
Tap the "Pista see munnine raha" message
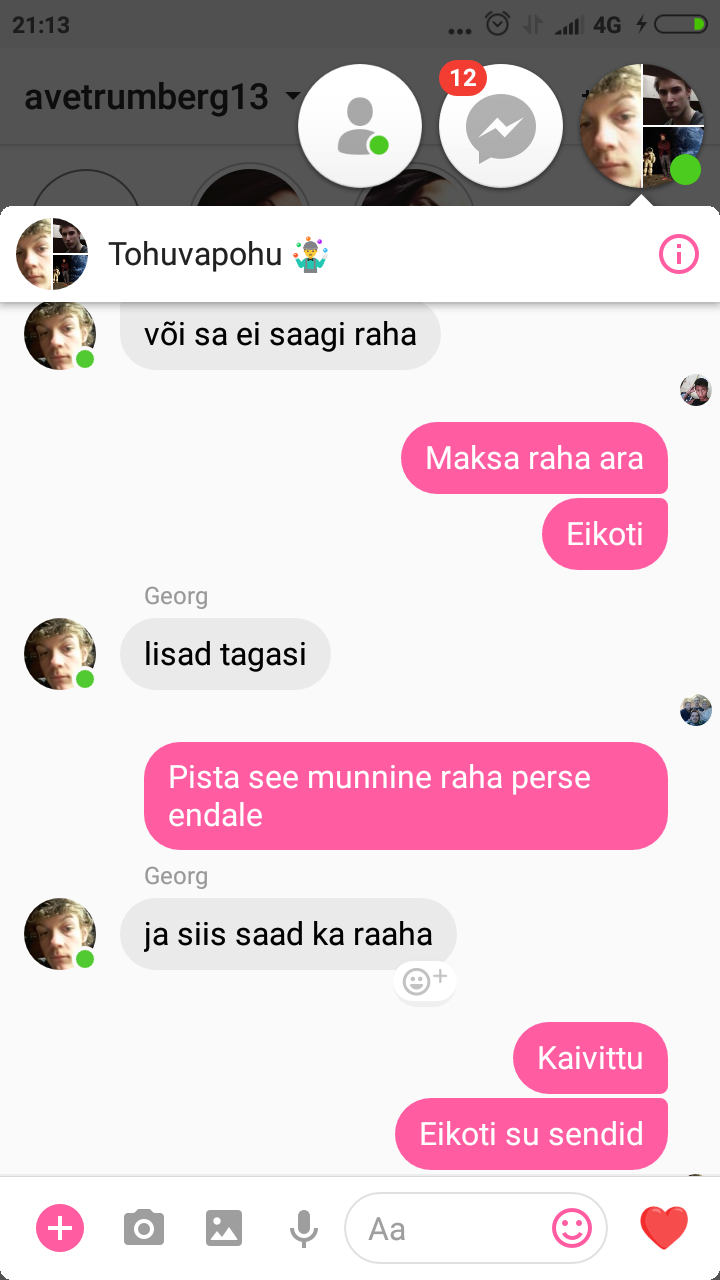pyautogui.click(x=406, y=796)
